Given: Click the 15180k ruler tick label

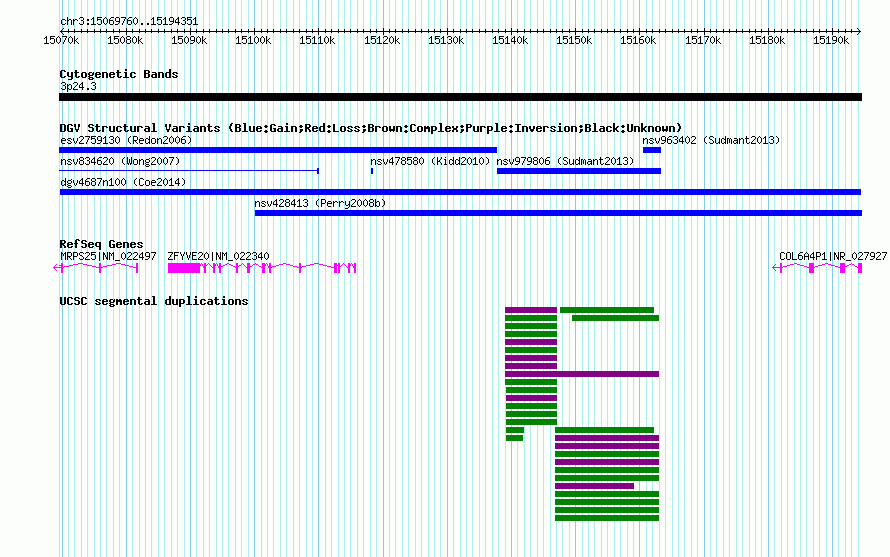Looking at the screenshot, I should pyautogui.click(x=767, y=40).
